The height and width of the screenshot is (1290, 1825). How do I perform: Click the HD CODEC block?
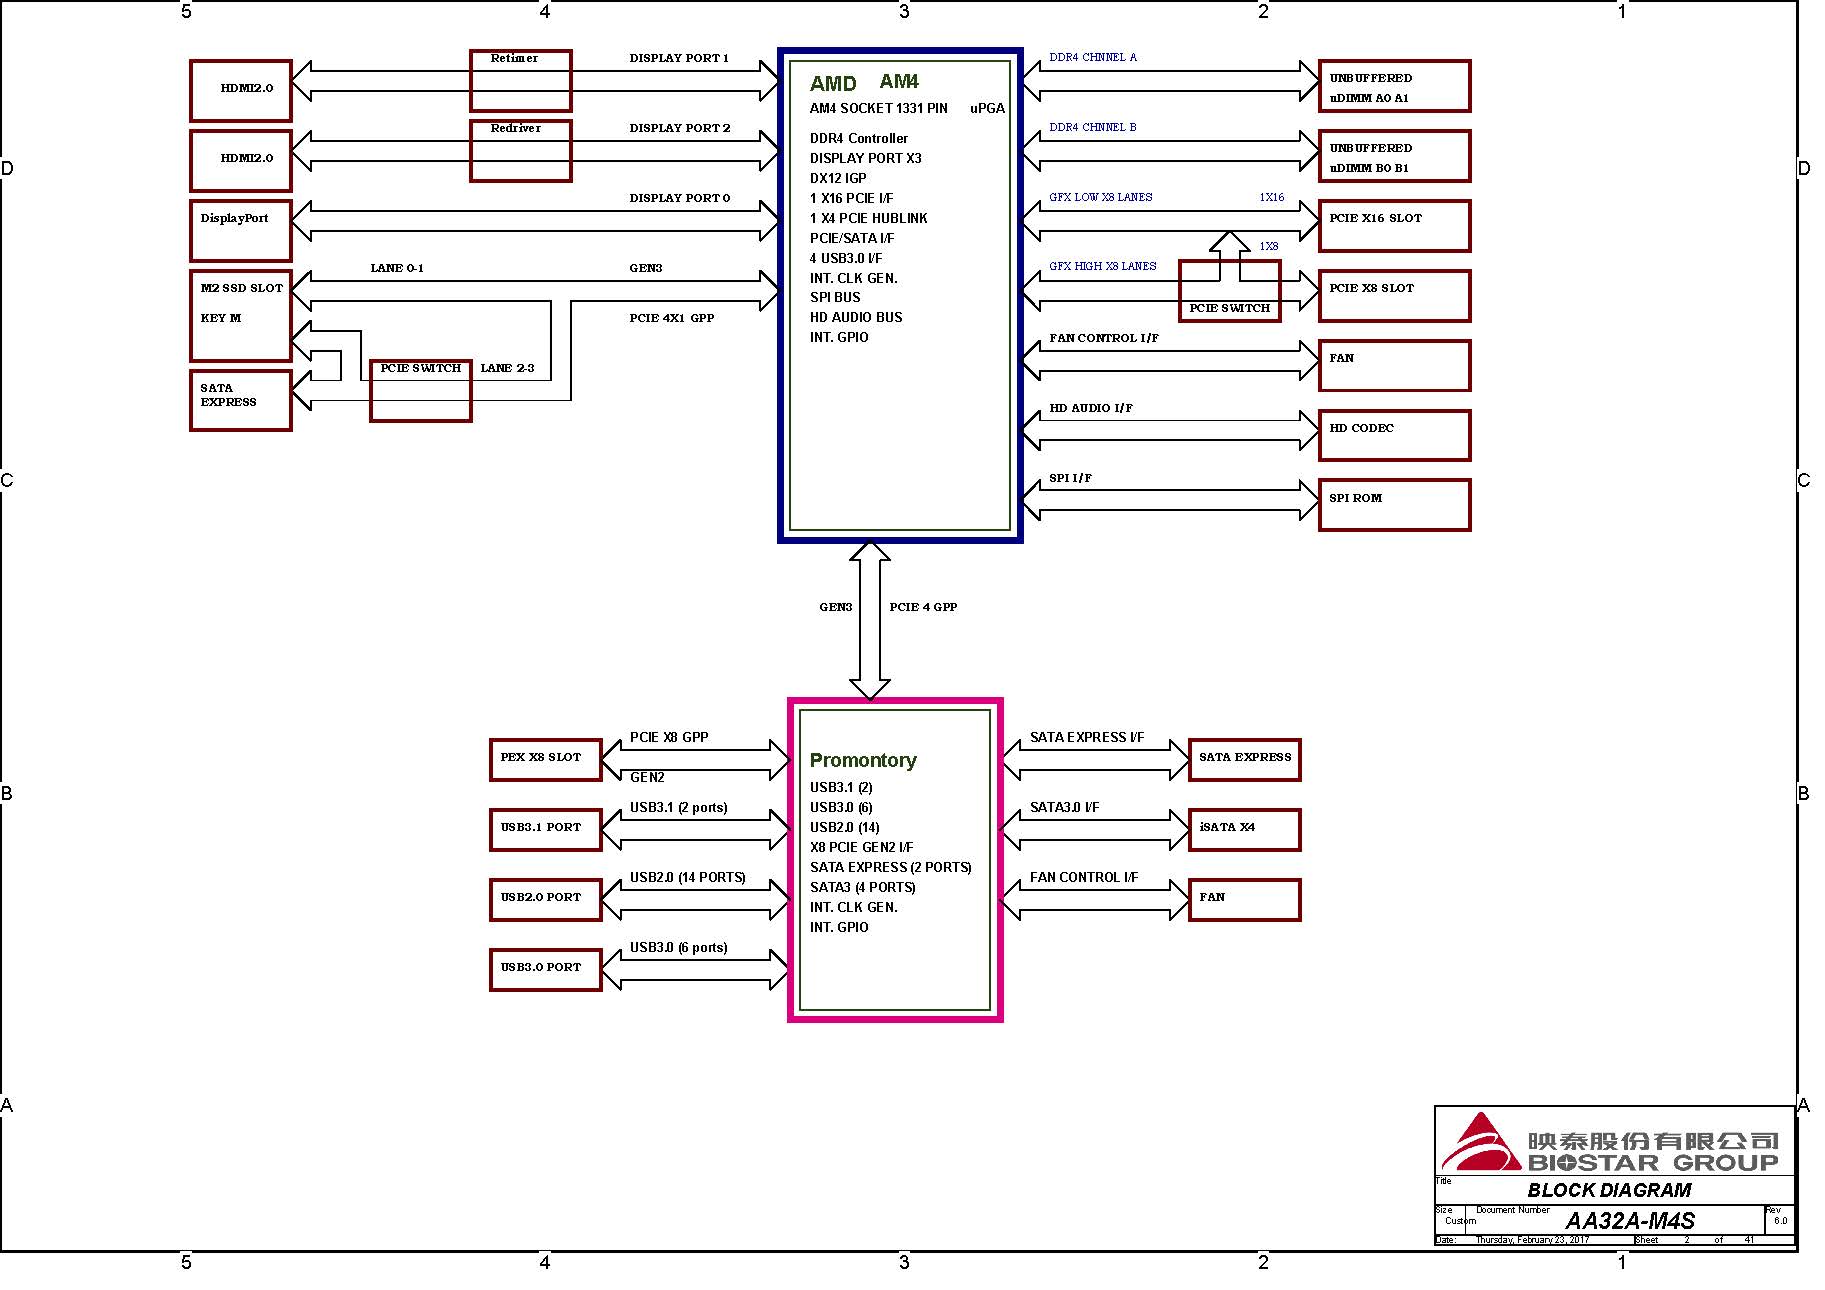pos(1395,436)
